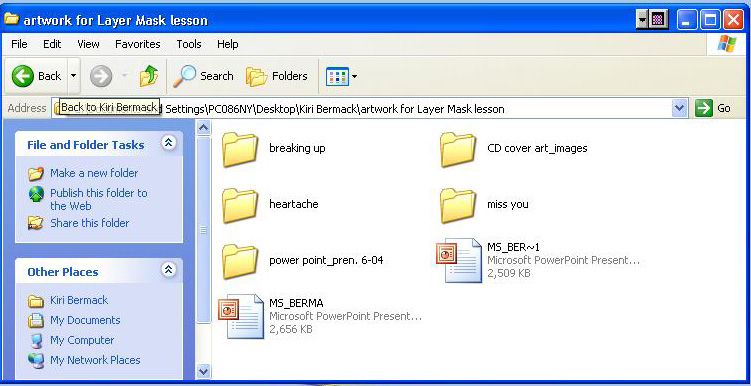Click the MS_BER~1 file name text

pyautogui.click(x=513, y=247)
